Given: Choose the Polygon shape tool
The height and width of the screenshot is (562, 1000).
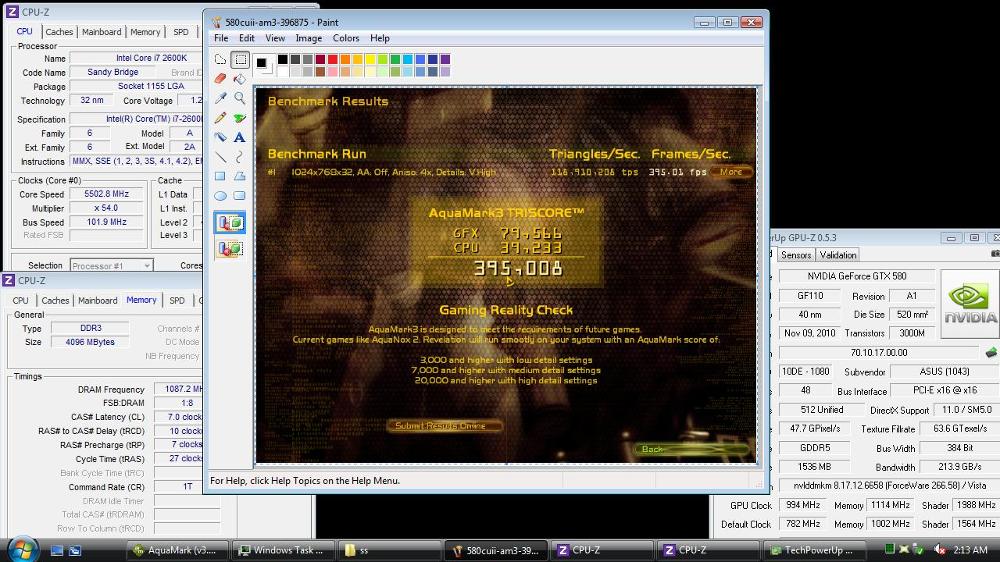Looking at the screenshot, I should [x=240, y=176].
